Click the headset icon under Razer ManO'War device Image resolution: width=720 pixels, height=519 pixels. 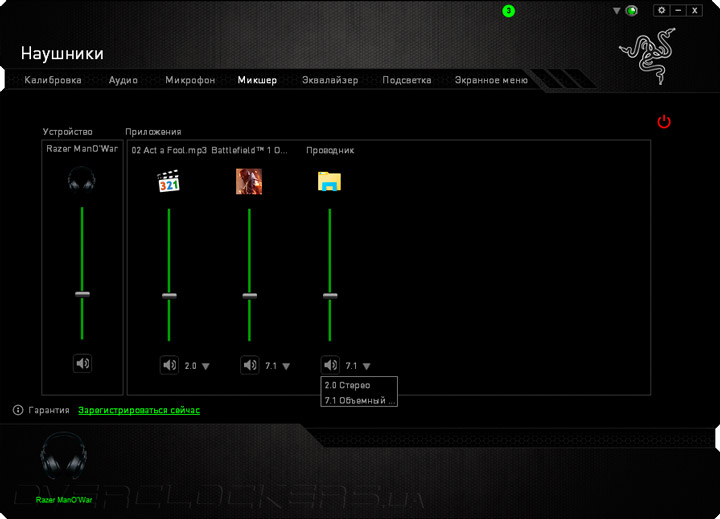[82, 179]
